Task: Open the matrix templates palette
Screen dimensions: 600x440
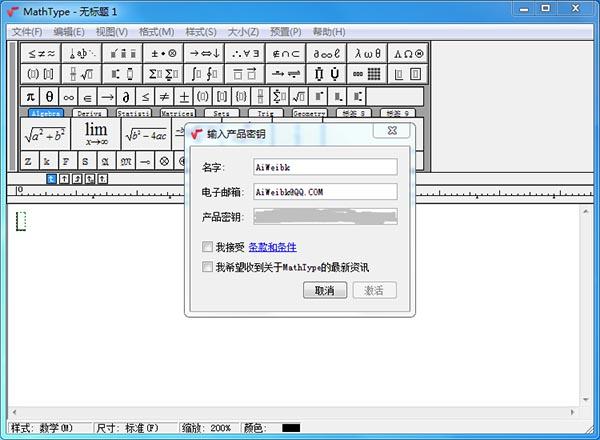Action: (367, 74)
